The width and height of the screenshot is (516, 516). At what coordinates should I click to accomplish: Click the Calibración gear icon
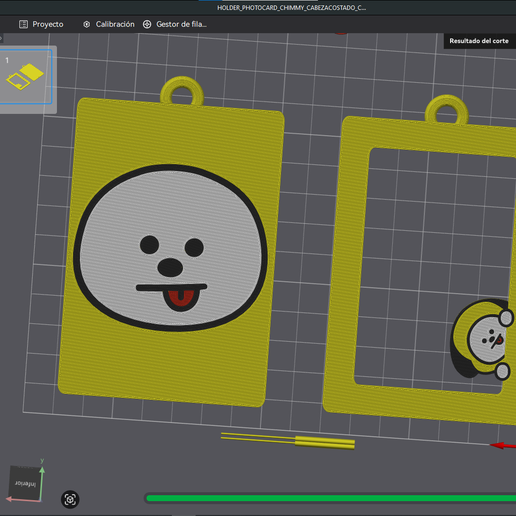pos(87,24)
